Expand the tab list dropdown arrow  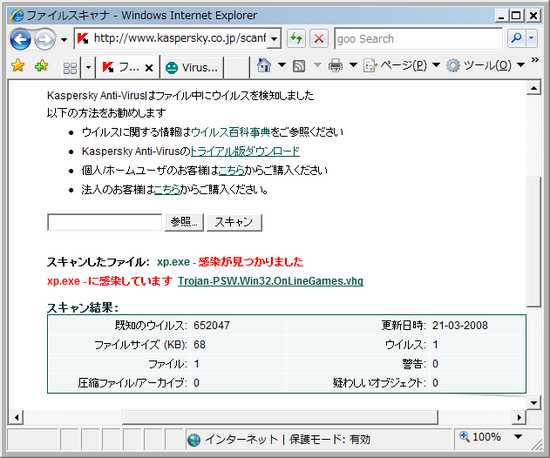point(88,67)
